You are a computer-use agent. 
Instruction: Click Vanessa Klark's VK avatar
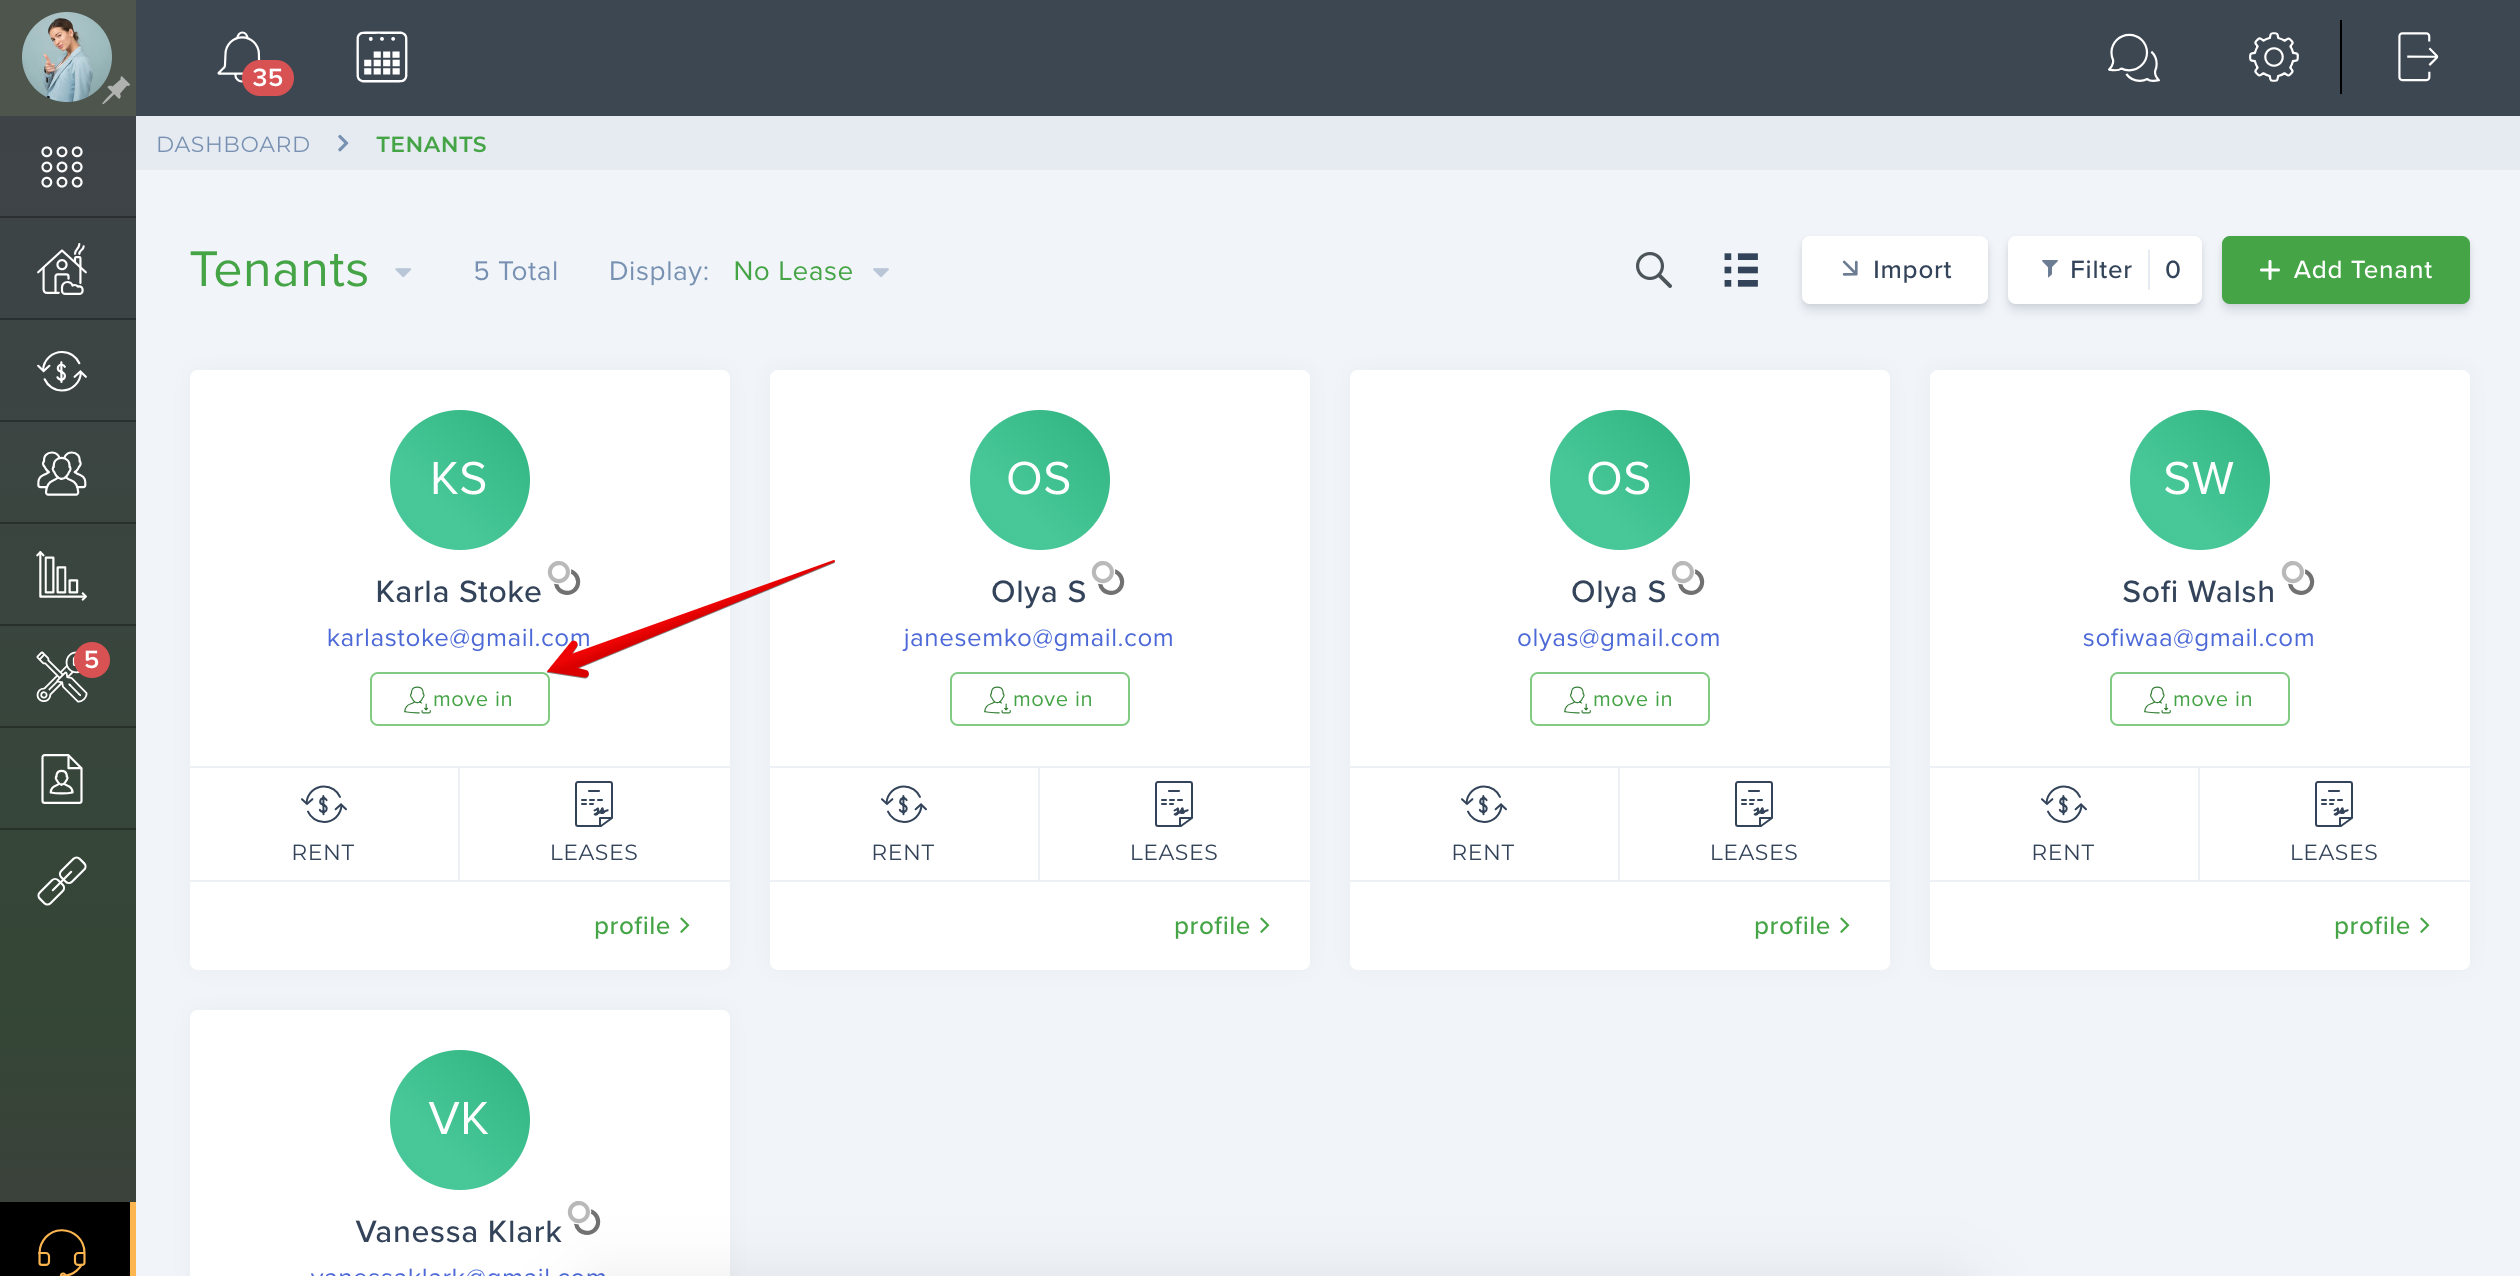coord(460,1120)
